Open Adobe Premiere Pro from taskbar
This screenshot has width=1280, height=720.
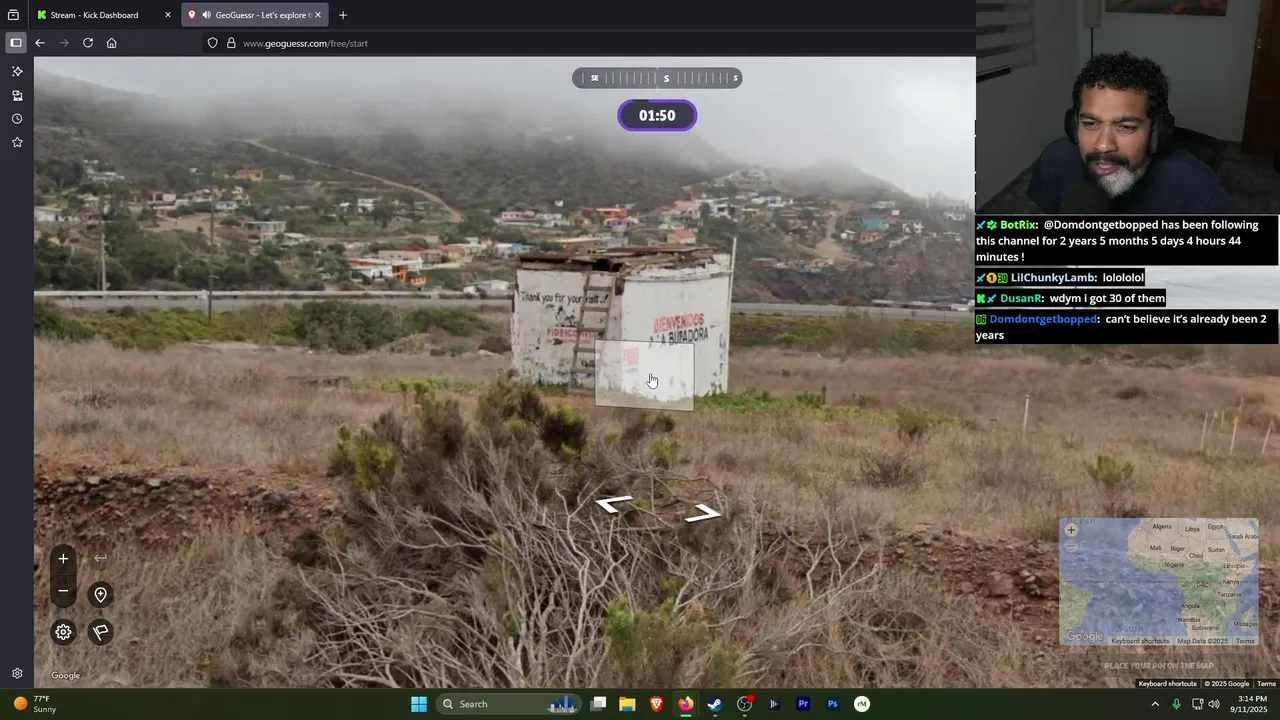pyautogui.click(x=803, y=704)
